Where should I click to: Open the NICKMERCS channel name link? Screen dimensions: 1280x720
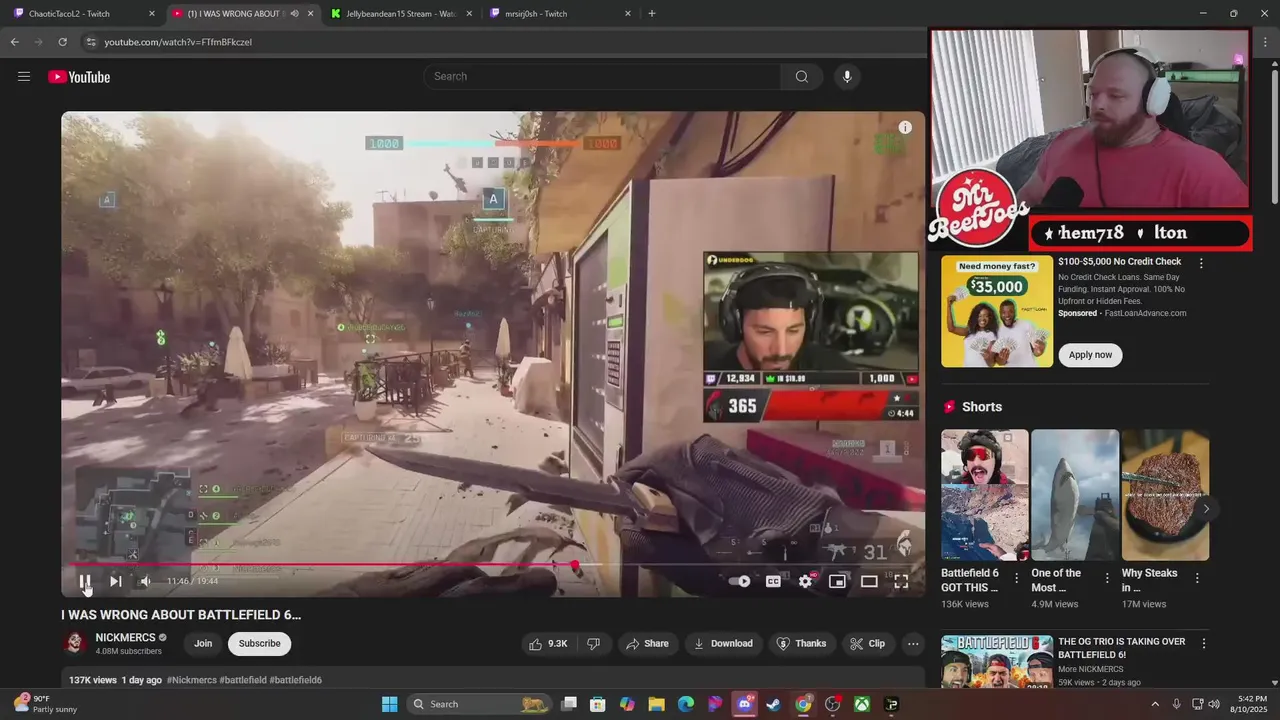(x=125, y=638)
